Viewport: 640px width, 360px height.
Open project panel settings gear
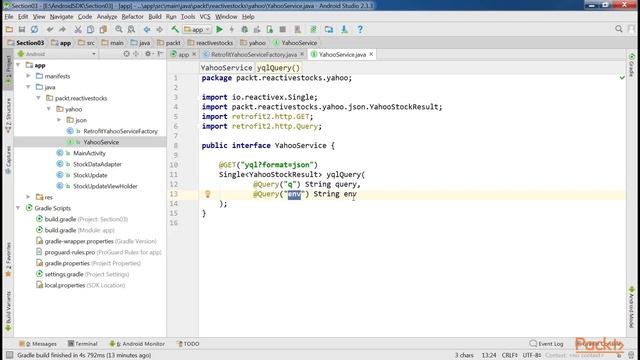click(x=148, y=54)
